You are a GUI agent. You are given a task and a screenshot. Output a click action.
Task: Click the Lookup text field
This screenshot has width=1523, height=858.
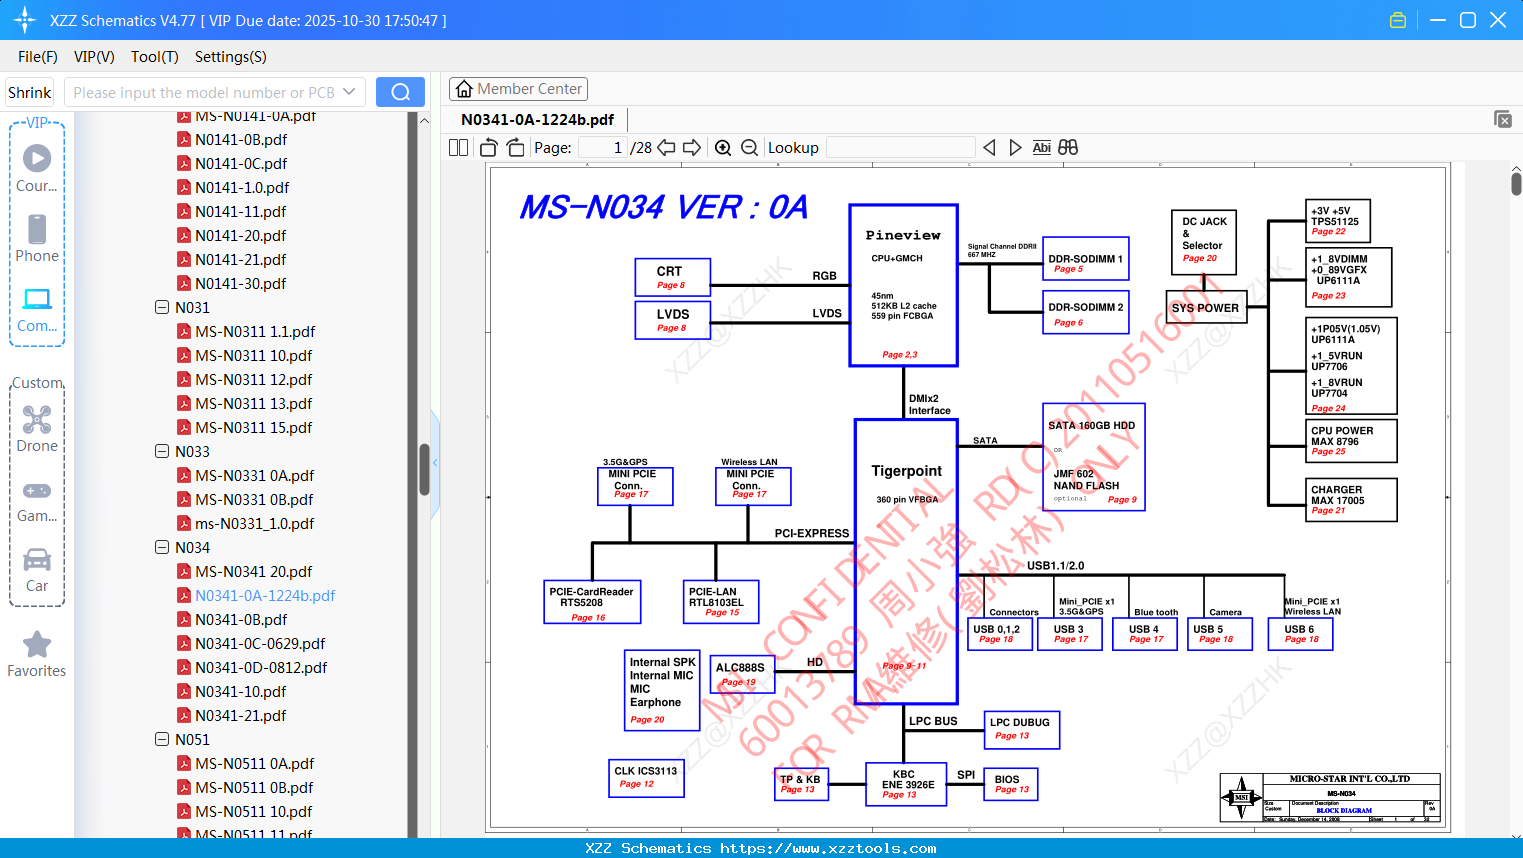pos(900,148)
